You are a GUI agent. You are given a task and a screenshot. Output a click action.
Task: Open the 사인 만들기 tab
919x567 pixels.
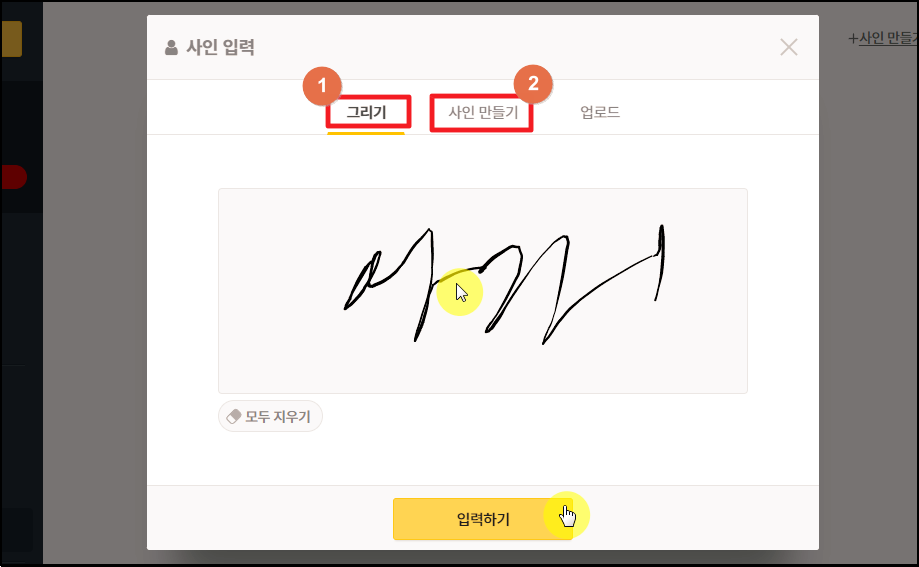coord(483,112)
